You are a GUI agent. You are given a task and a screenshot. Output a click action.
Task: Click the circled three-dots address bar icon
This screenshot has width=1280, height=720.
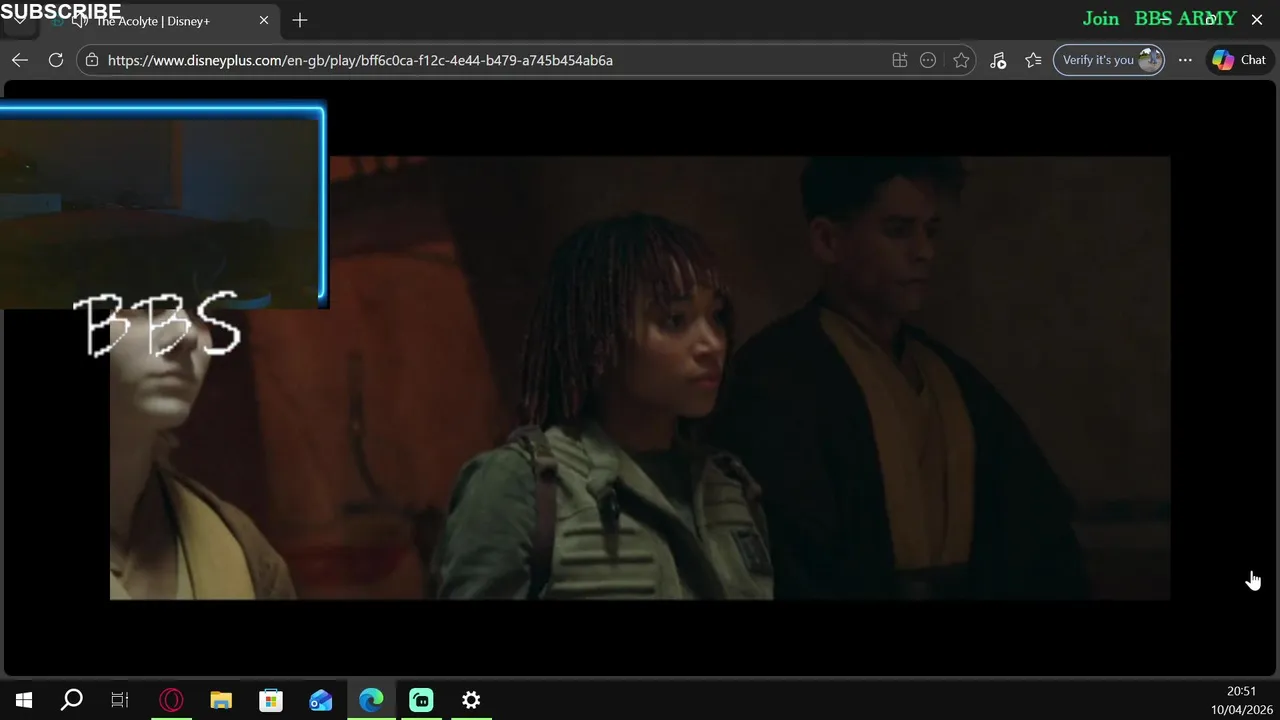click(928, 60)
